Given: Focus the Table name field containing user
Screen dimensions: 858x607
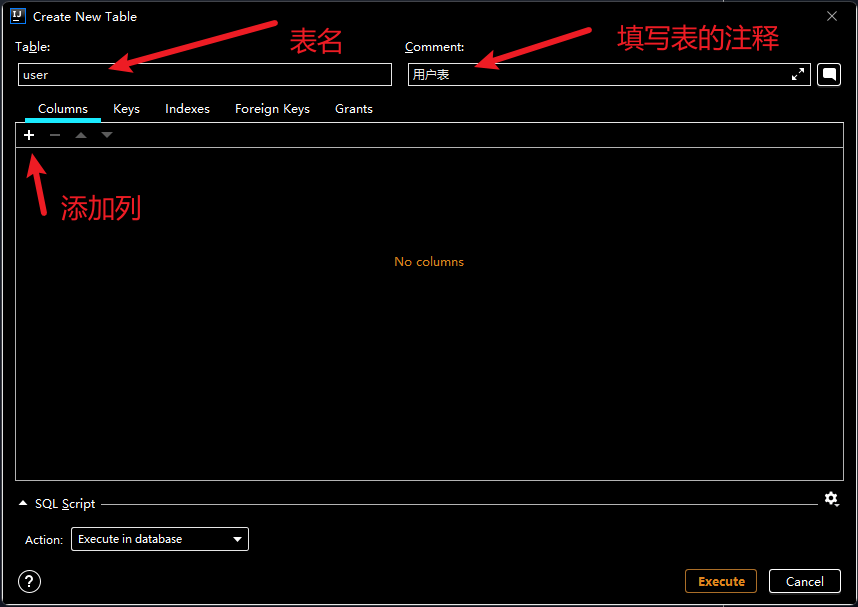Looking at the screenshot, I should (204, 75).
